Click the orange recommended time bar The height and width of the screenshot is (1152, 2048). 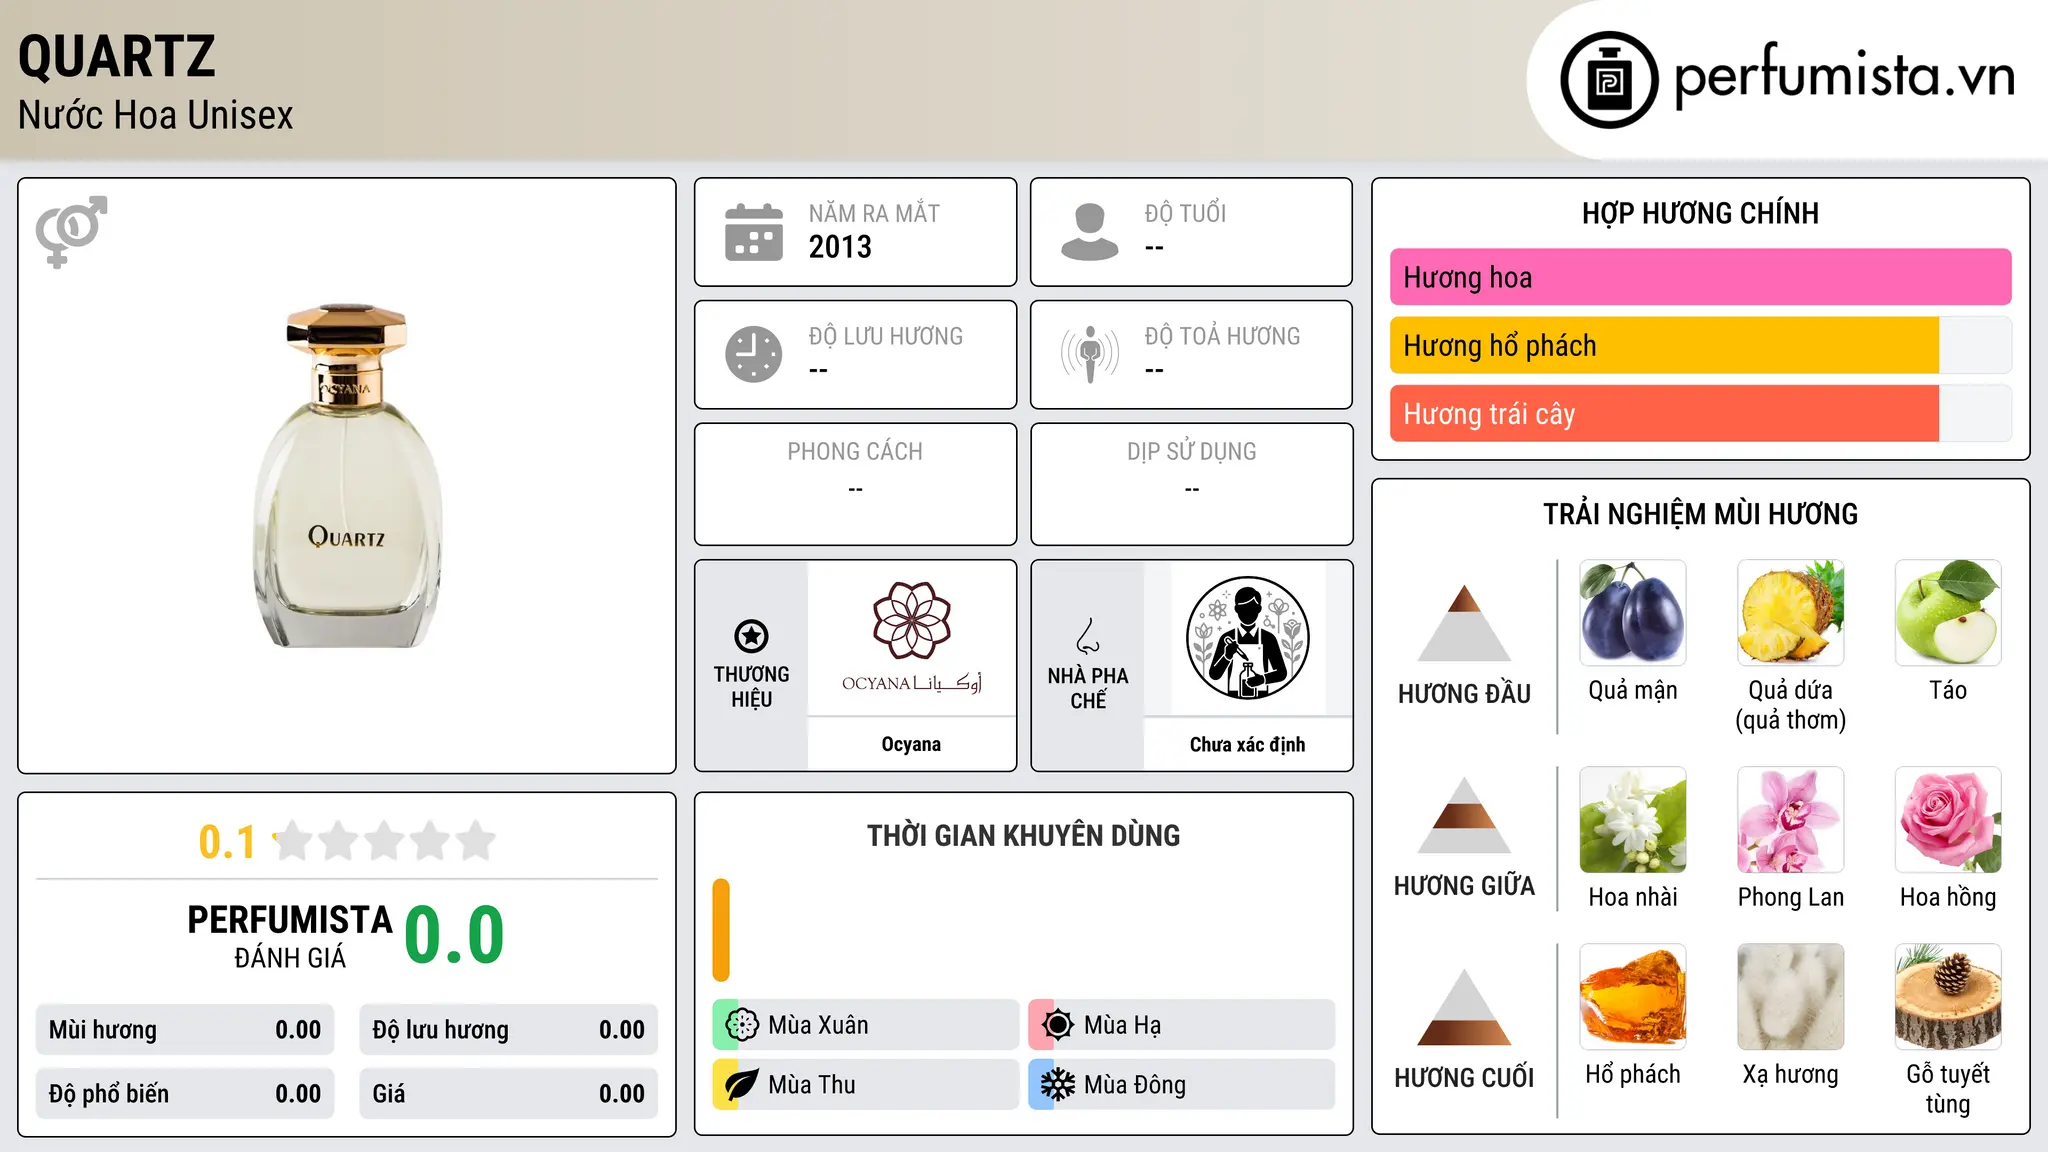tap(721, 930)
